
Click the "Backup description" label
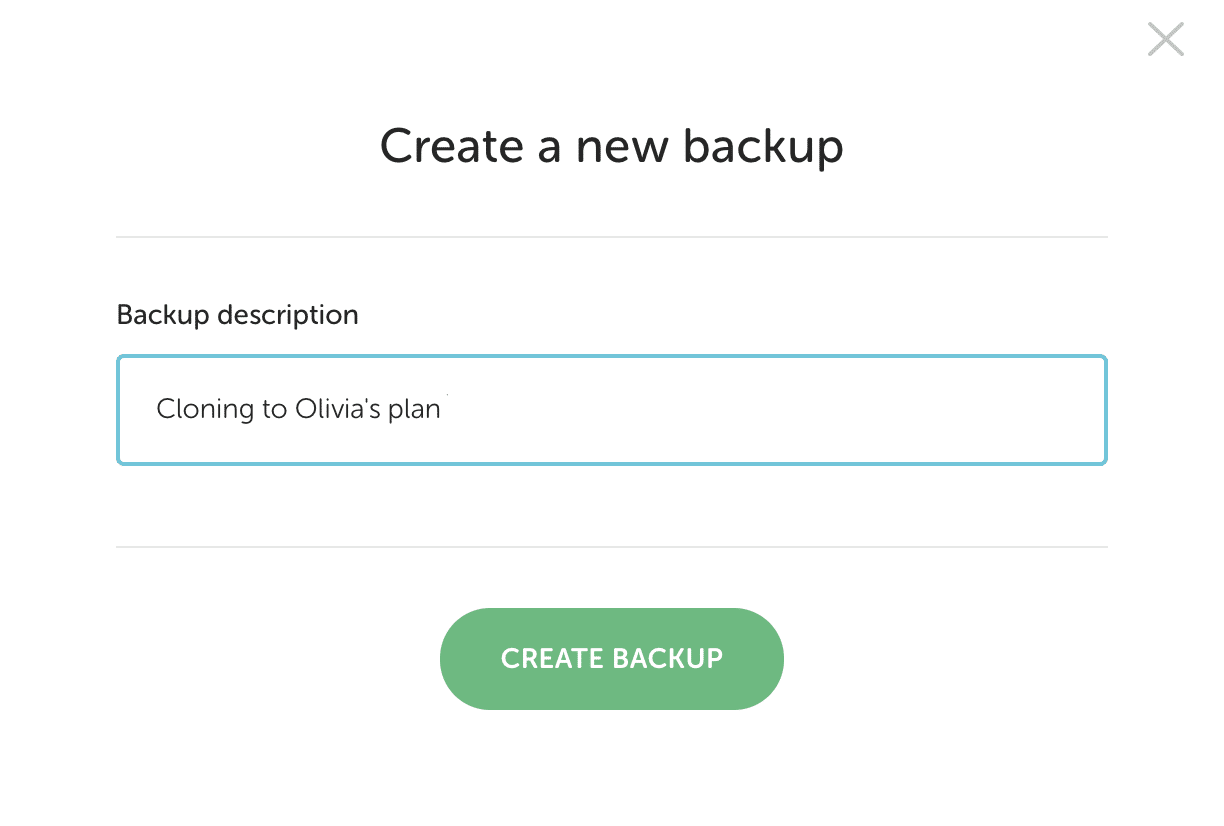pos(237,315)
